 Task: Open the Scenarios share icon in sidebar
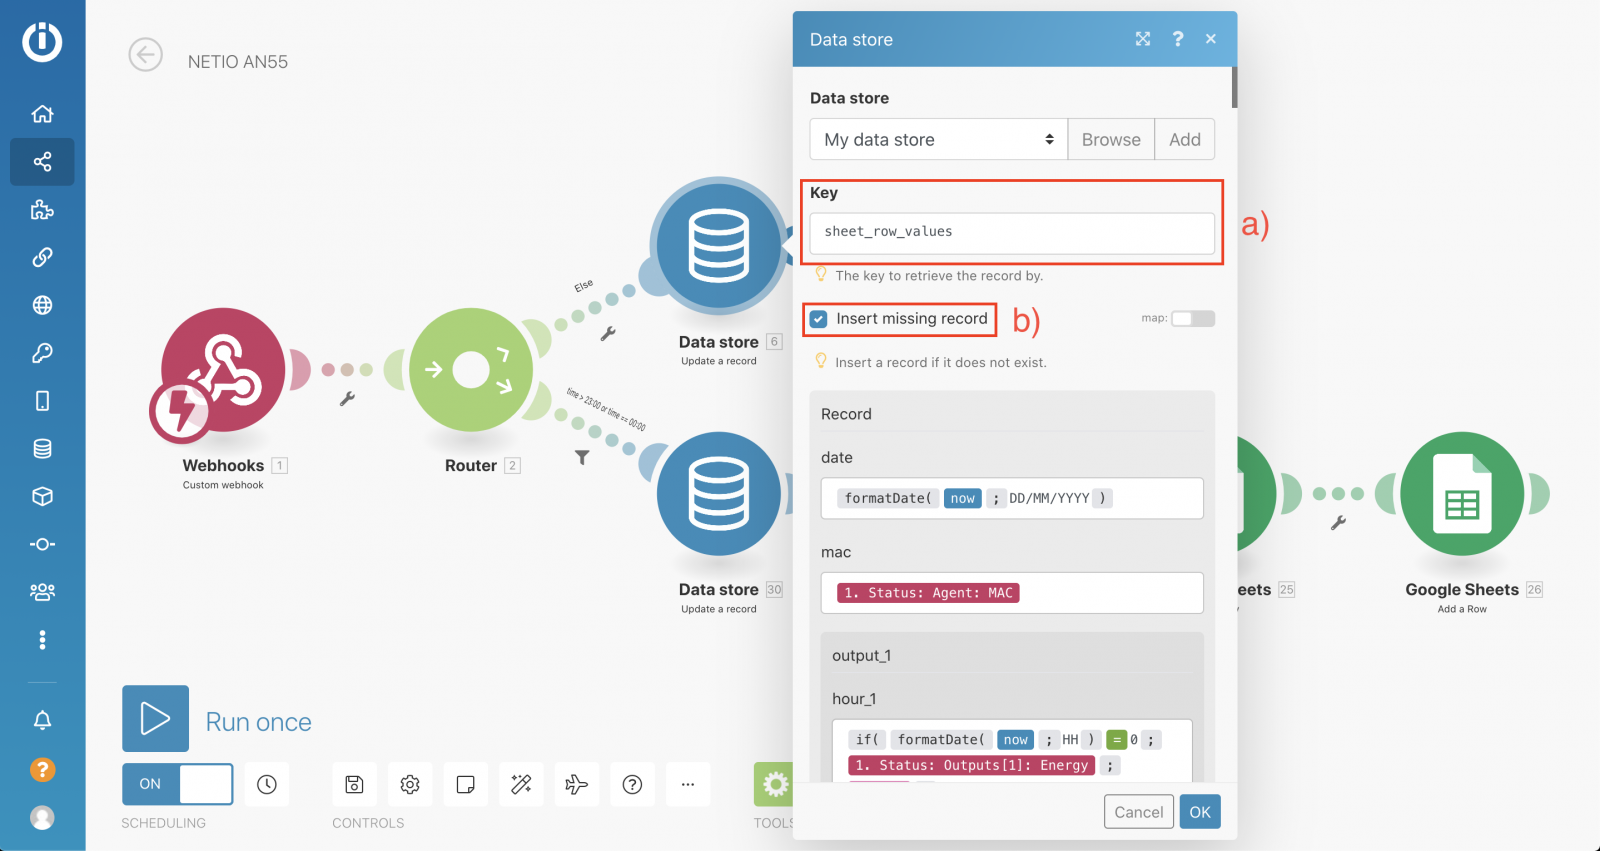tap(42, 162)
